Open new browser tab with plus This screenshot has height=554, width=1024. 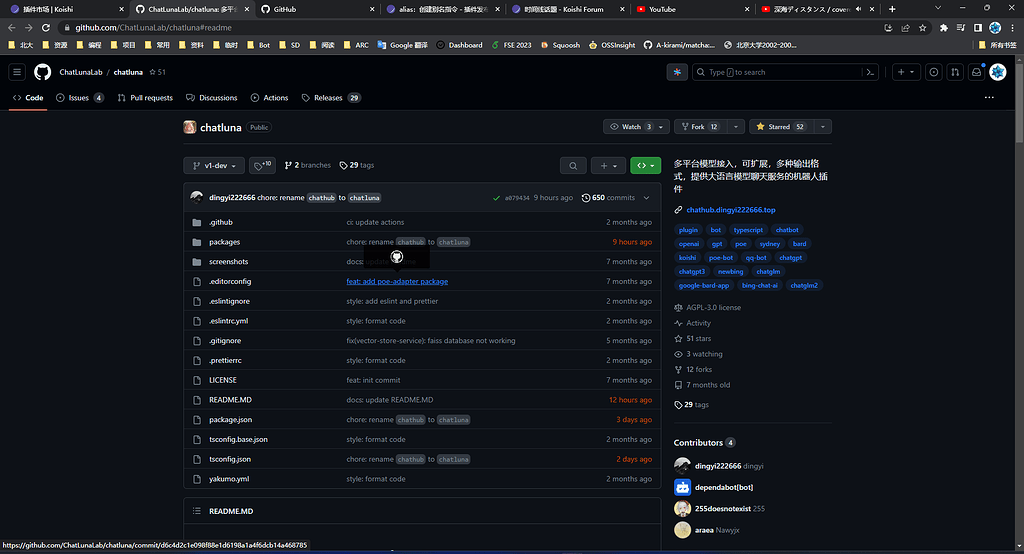pos(892,9)
